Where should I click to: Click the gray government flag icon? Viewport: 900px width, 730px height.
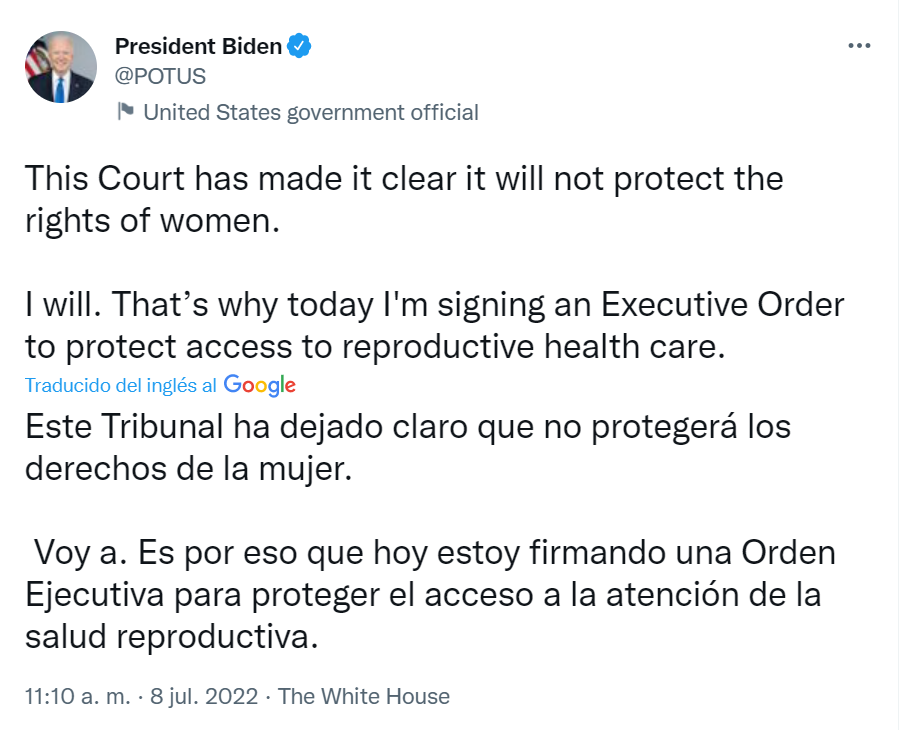tap(126, 111)
